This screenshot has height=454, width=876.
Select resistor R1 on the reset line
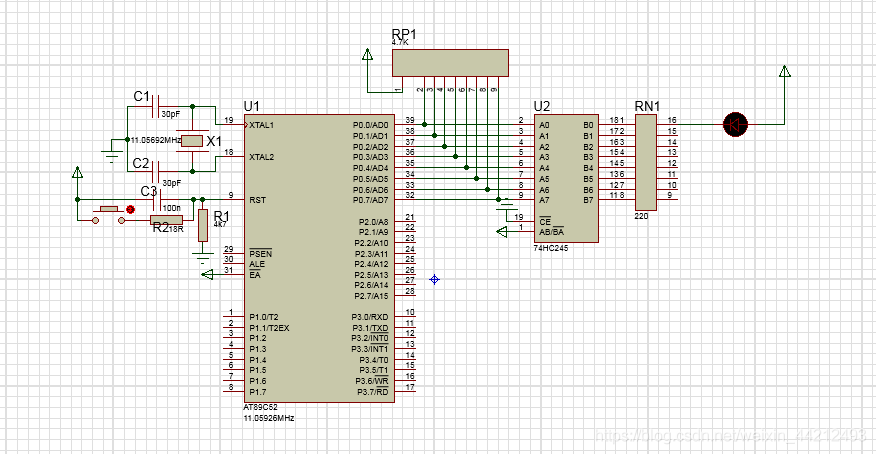pyautogui.click(x=203, y=225)
